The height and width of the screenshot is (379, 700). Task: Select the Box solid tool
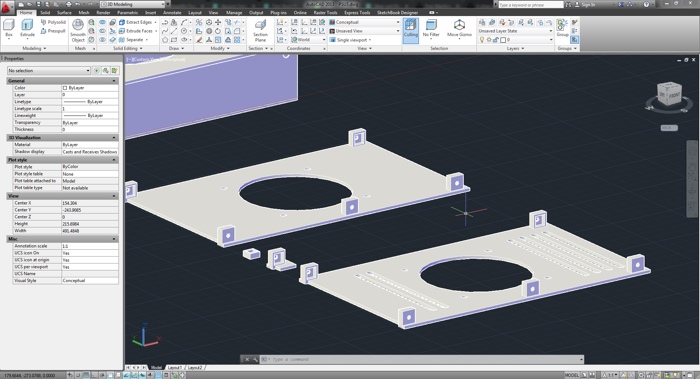coord(9,28)
